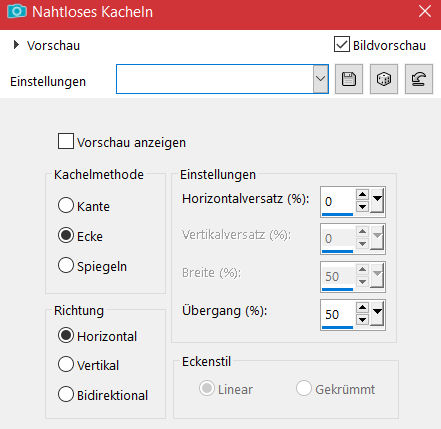Close the Nahtloses Kacheln dialog
This screenshot has width=441, height=429.
pyautogui.click(x=425, y=12)
